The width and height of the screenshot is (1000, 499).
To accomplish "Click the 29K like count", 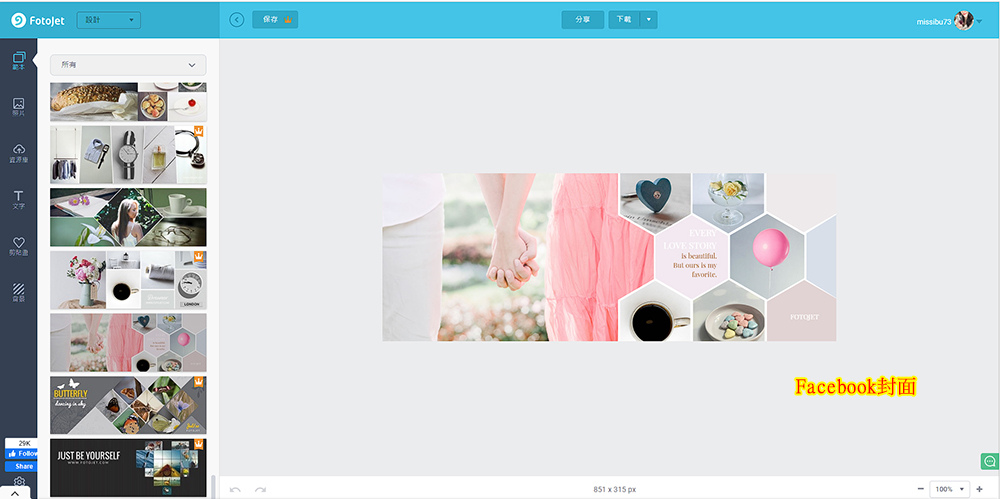I will (x=24, y=443).
